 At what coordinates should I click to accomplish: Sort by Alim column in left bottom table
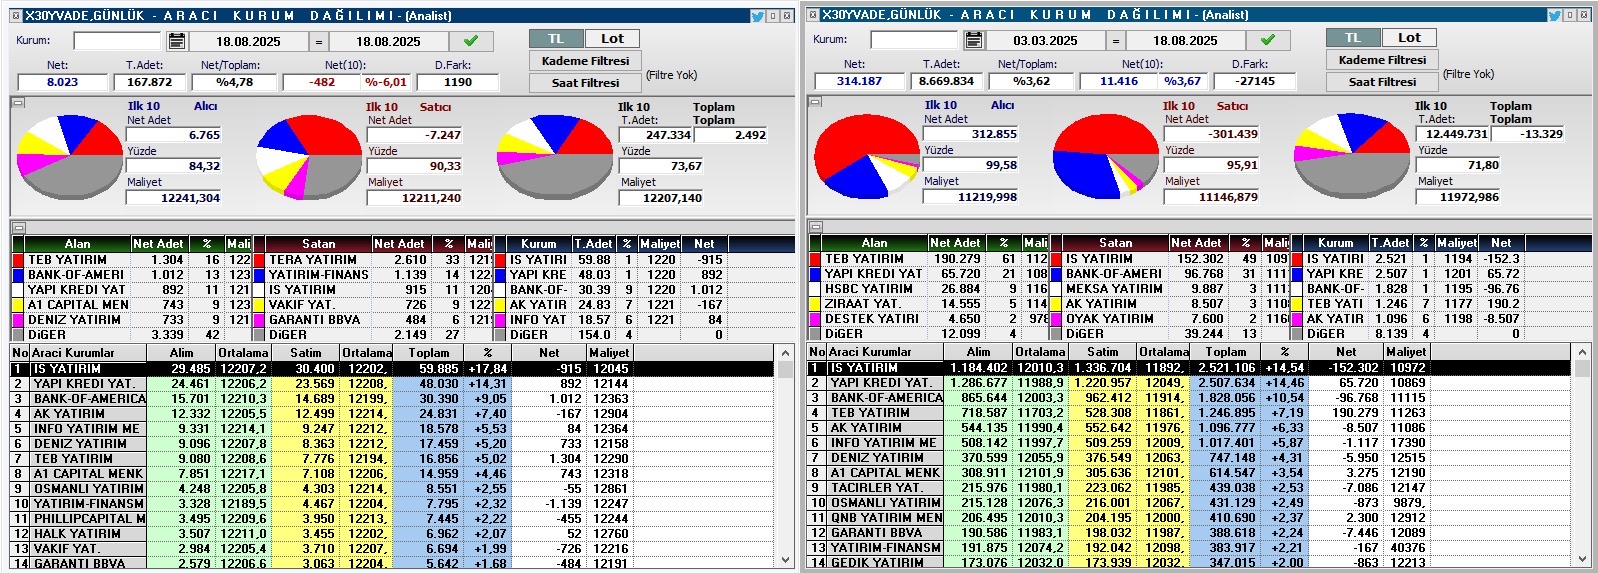181,353
